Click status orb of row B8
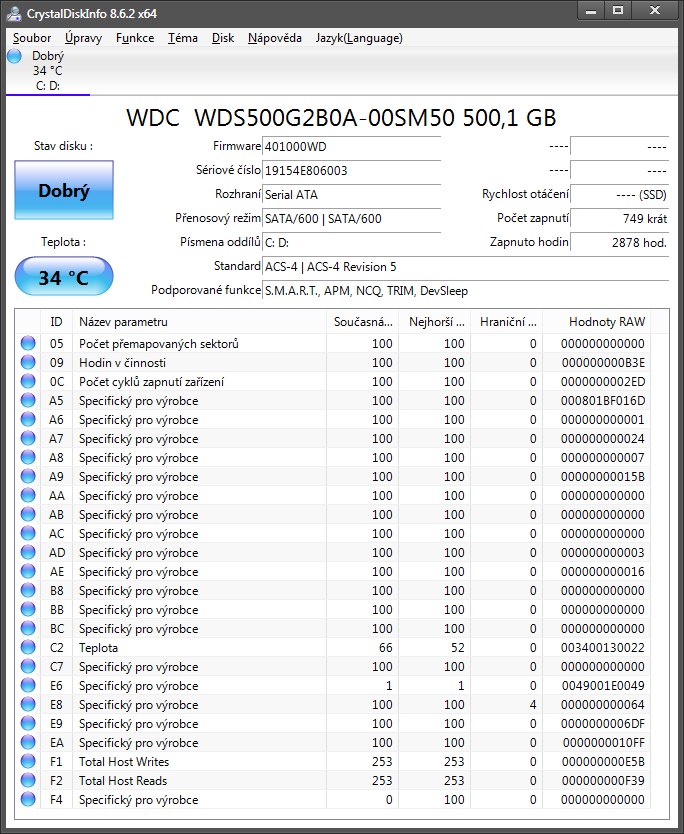 pyautogui.click(x=28, y=590)
